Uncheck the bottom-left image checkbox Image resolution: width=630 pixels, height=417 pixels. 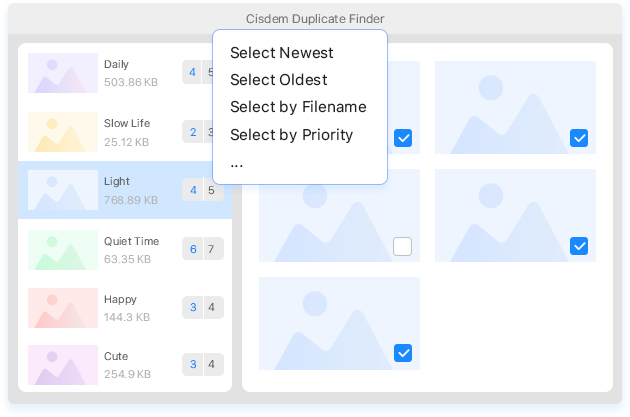click(403, 353)
